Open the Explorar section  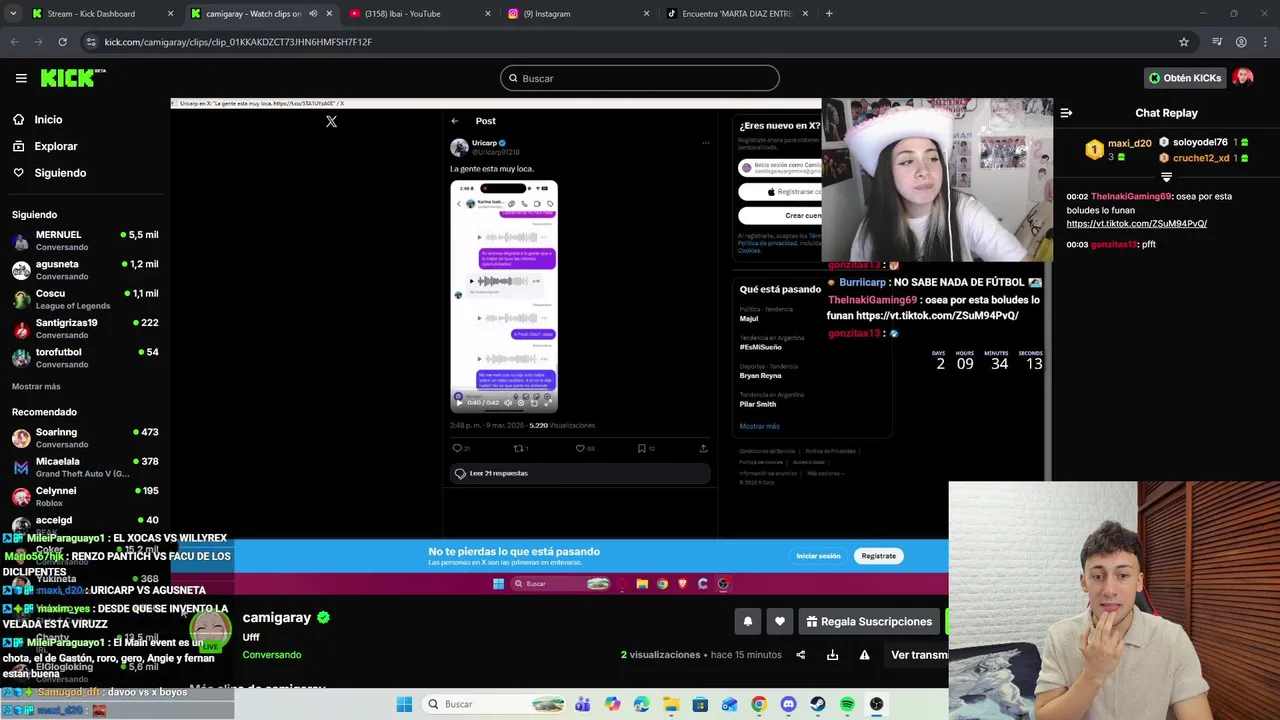[44, 146]
